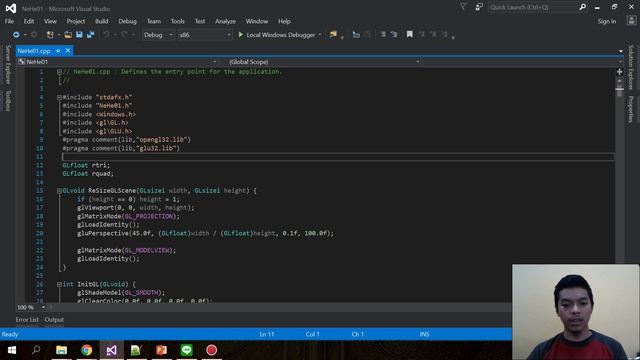Screen dimensions: 640x360
Task: Open the Toolbox side panel
Action: (x=8, y=100)
